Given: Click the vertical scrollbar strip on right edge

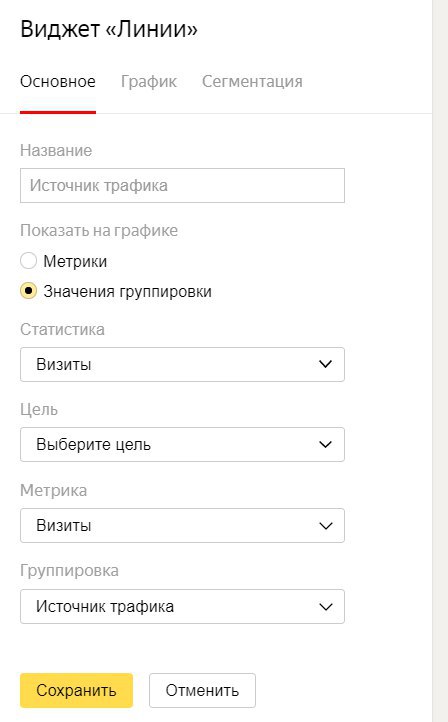Looking at the screenshot, I should pyautogui.click(x=440, y=361).
